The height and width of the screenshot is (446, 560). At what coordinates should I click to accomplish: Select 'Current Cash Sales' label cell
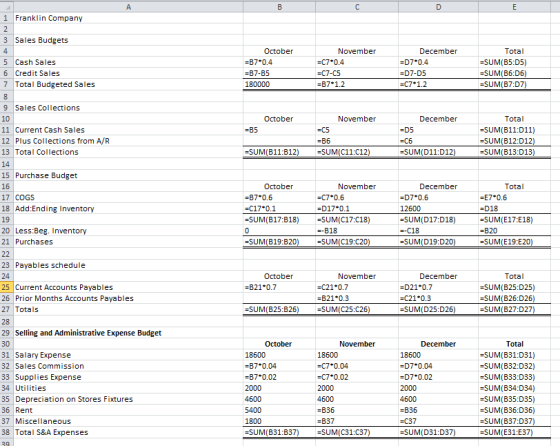(129, 130)
